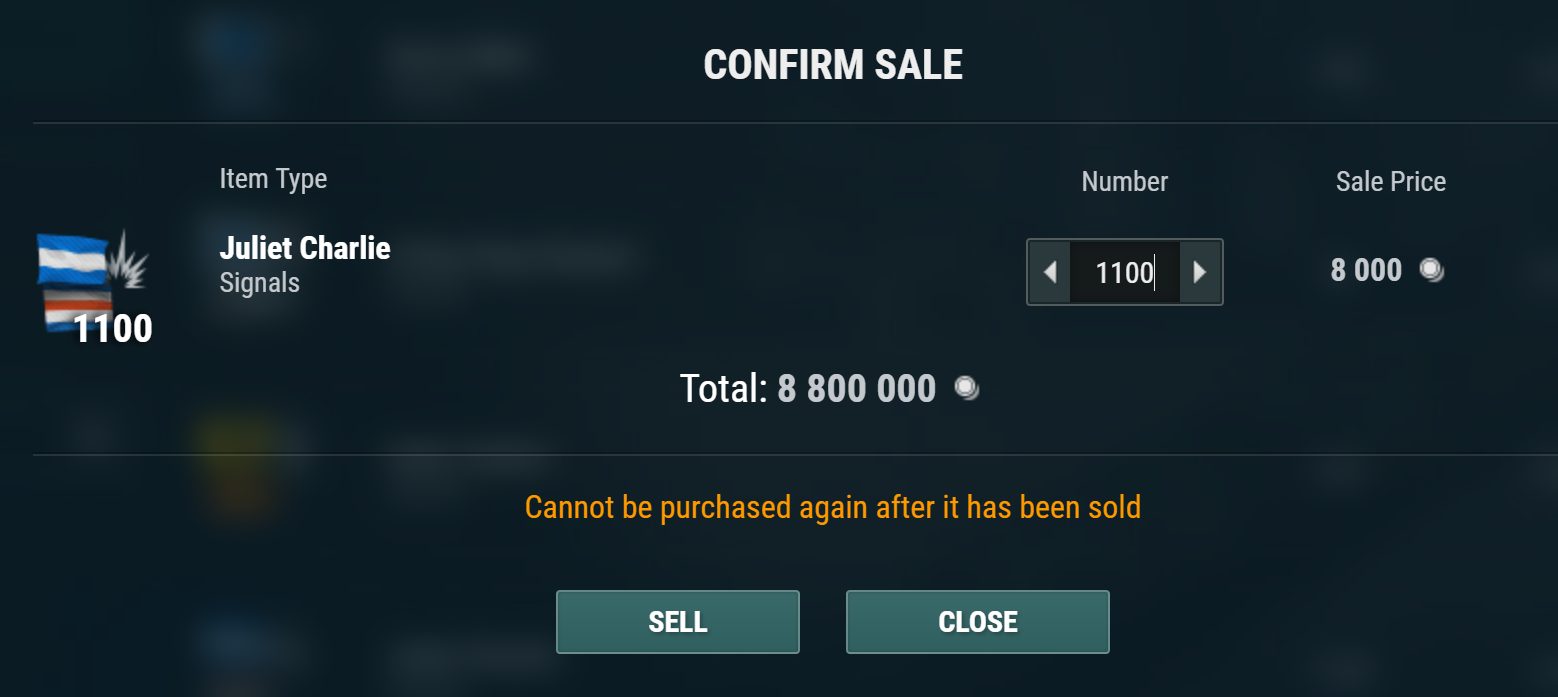Screen dimensions: 1558x697
Task: Increase the number with the right arrow
Action: coord(1200,272)
